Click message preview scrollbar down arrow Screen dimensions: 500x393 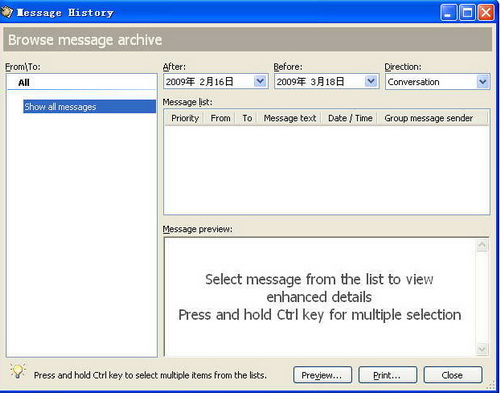(482, 349)
